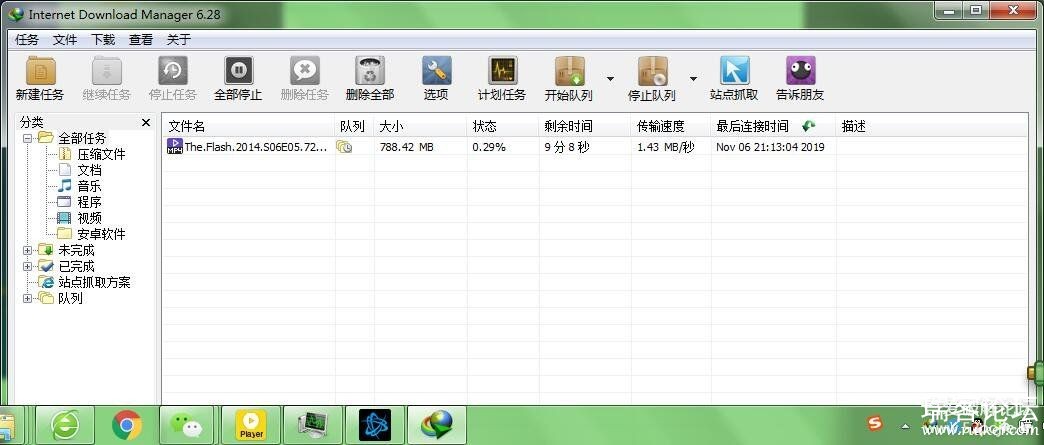Click the 删除任务 toolbar icon
Image resolution: width=1044 pixels, height=445 pixels.
click(305, 71)
